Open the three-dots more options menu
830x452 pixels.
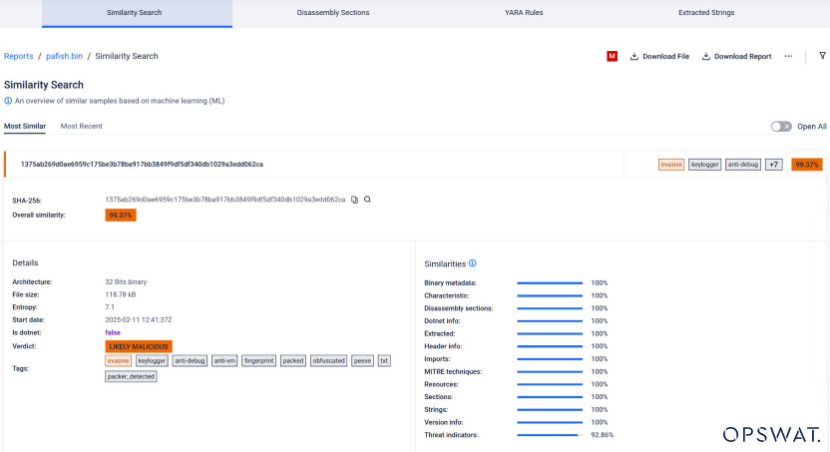[x=788, y=56]
